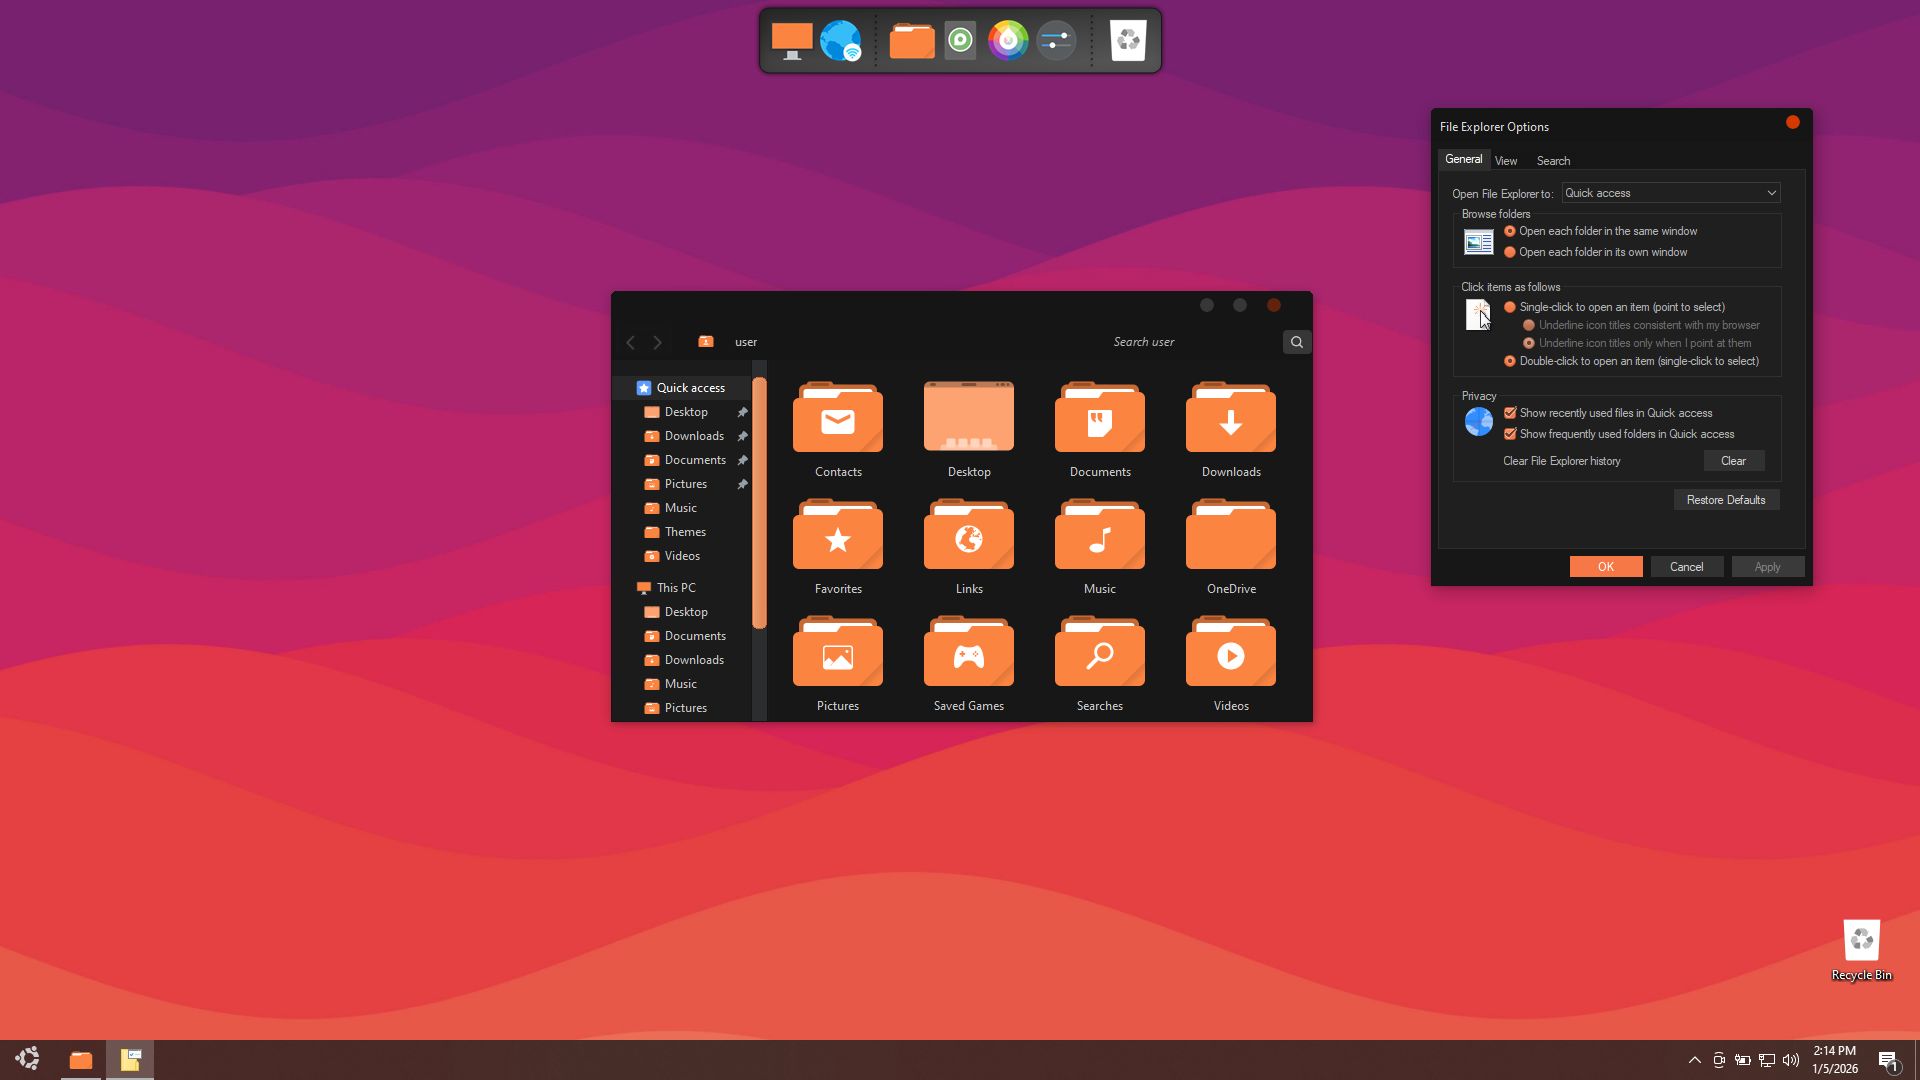
Task: Click the back navigation arrow in Explorer
Action: pyautogui.click(x=630, y=342)
